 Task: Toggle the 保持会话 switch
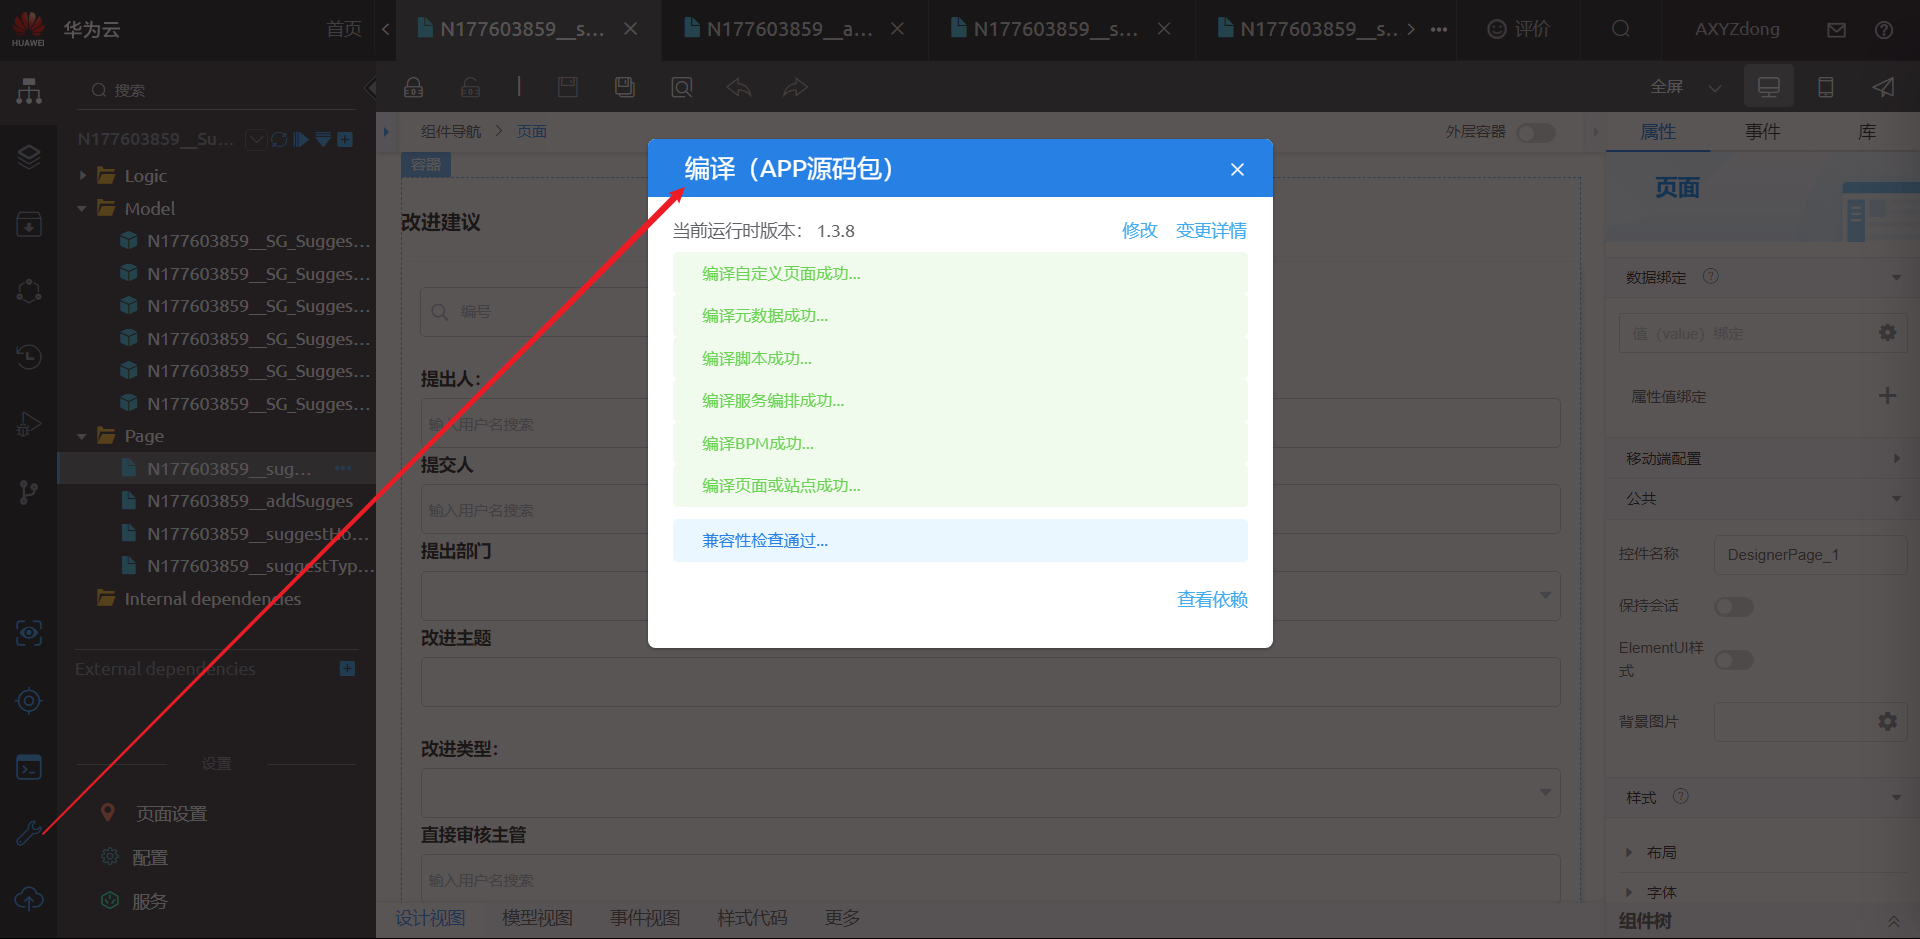[1734, 606]
